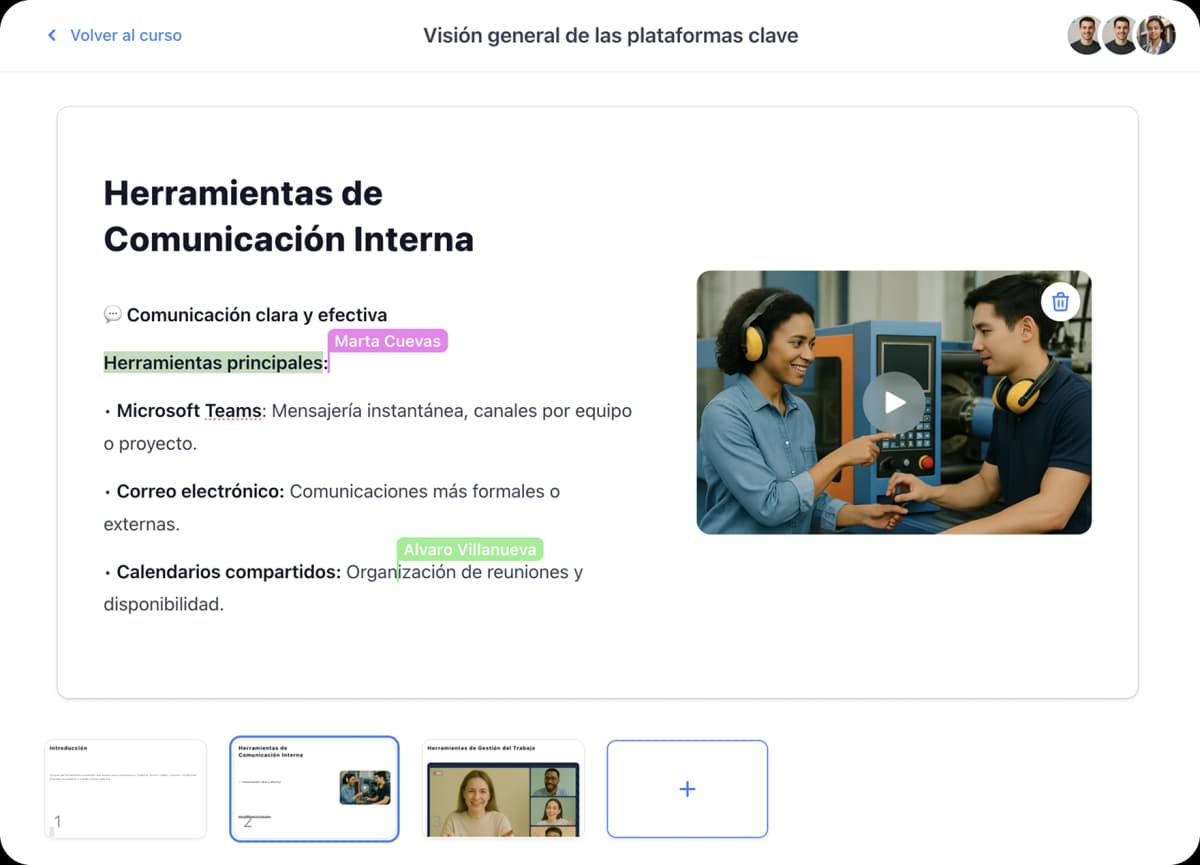The image size is (1200, 865).
Task: Click the Marta Cuevas collaborator name tag
Action: [x=387, y=341]
